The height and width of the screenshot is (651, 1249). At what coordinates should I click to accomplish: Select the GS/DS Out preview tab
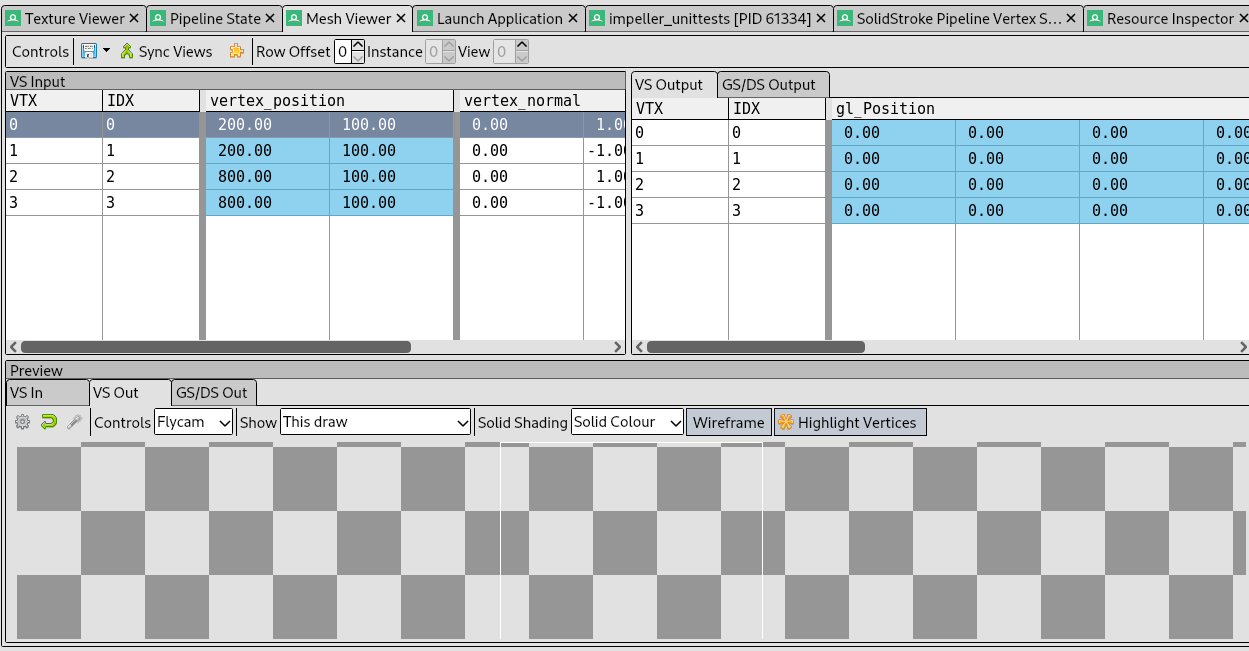pyautogui.click(x=214, y=393)
